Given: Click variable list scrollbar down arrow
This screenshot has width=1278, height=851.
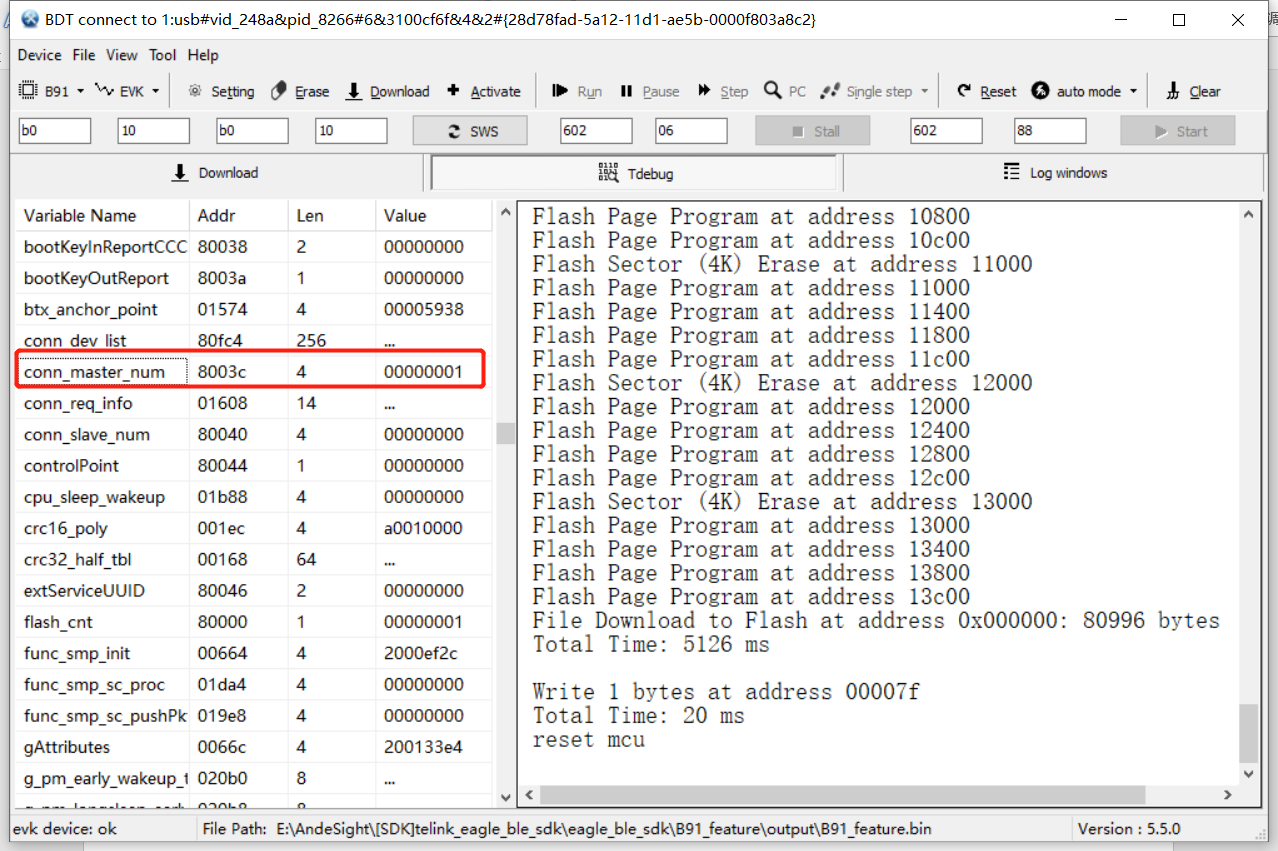Looking at the screenshot, I should (x=505, y=796).
